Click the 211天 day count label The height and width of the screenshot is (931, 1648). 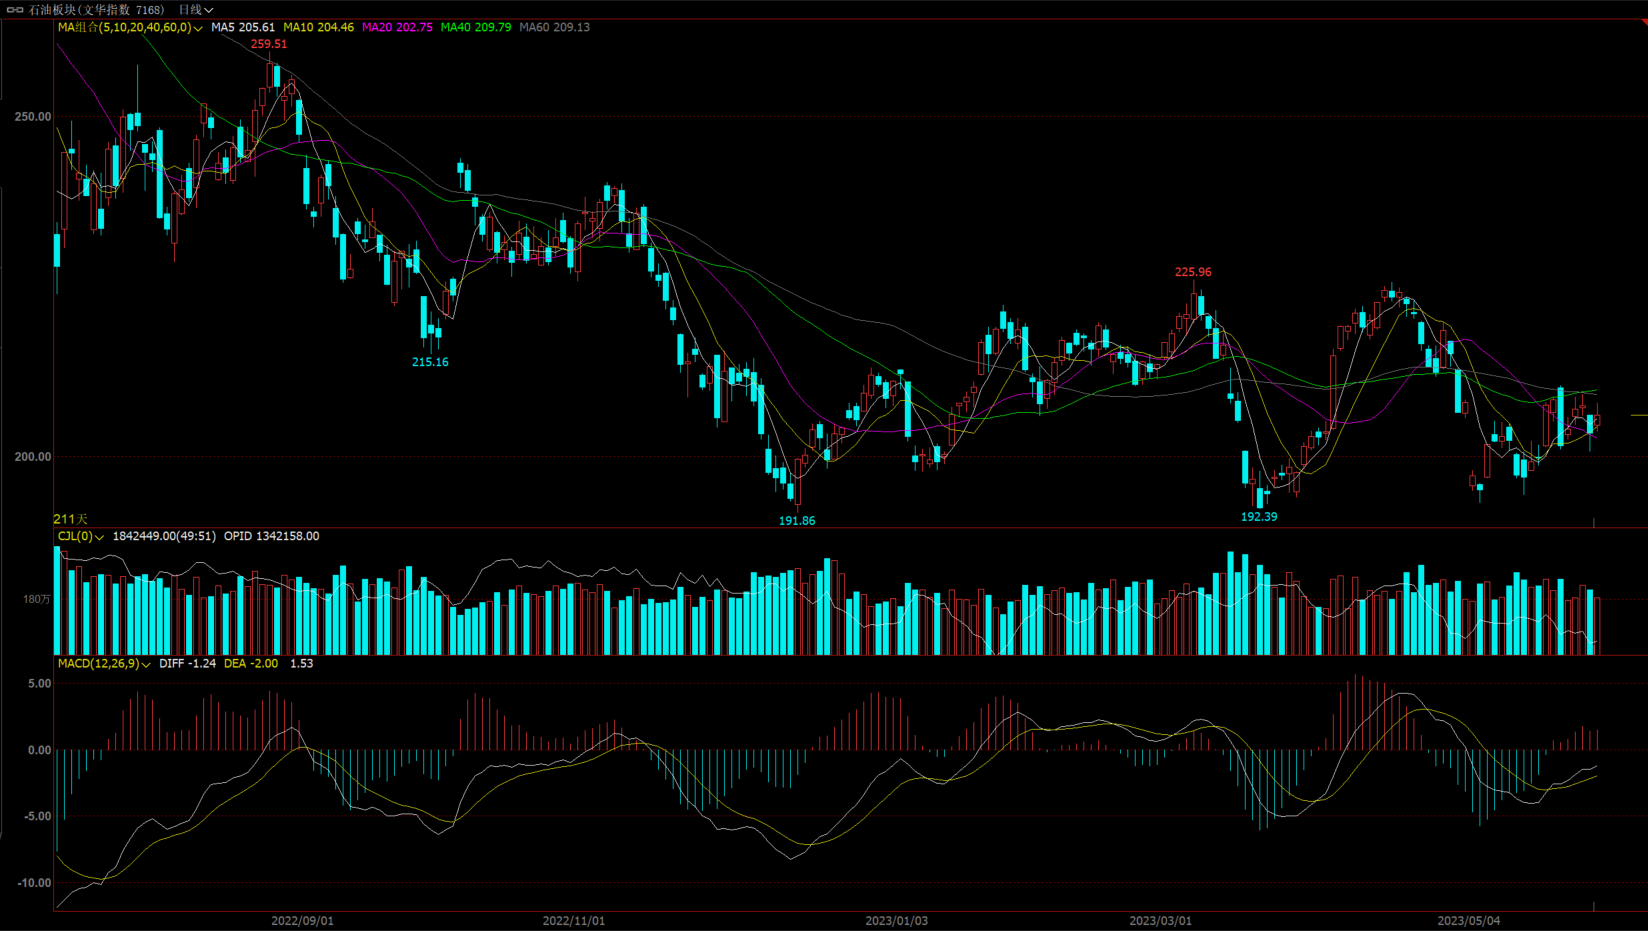(x=70, y=519)
